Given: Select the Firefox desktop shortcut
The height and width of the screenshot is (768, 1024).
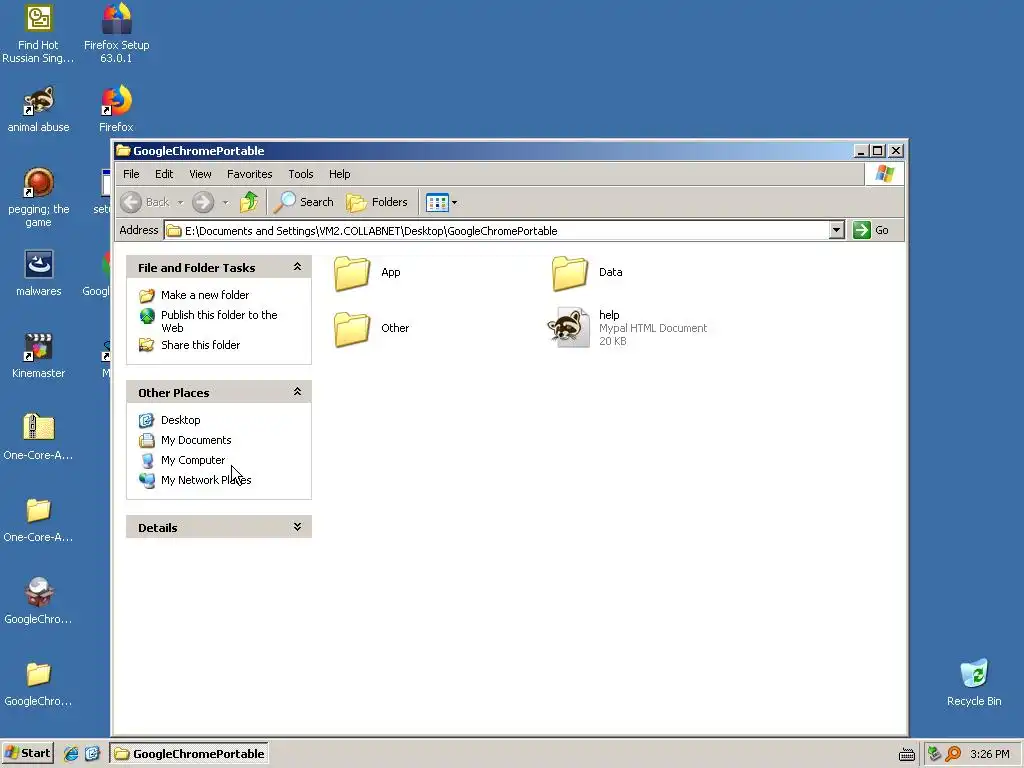Looking at the screenshot, I should click(116, 108).
